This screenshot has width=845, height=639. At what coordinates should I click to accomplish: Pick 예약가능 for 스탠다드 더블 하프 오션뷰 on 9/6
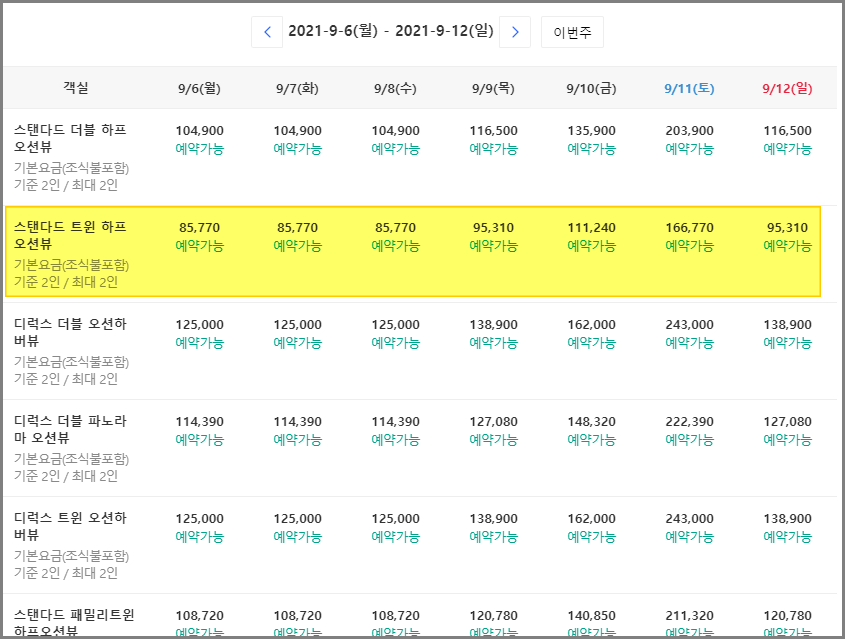point(199,149)
